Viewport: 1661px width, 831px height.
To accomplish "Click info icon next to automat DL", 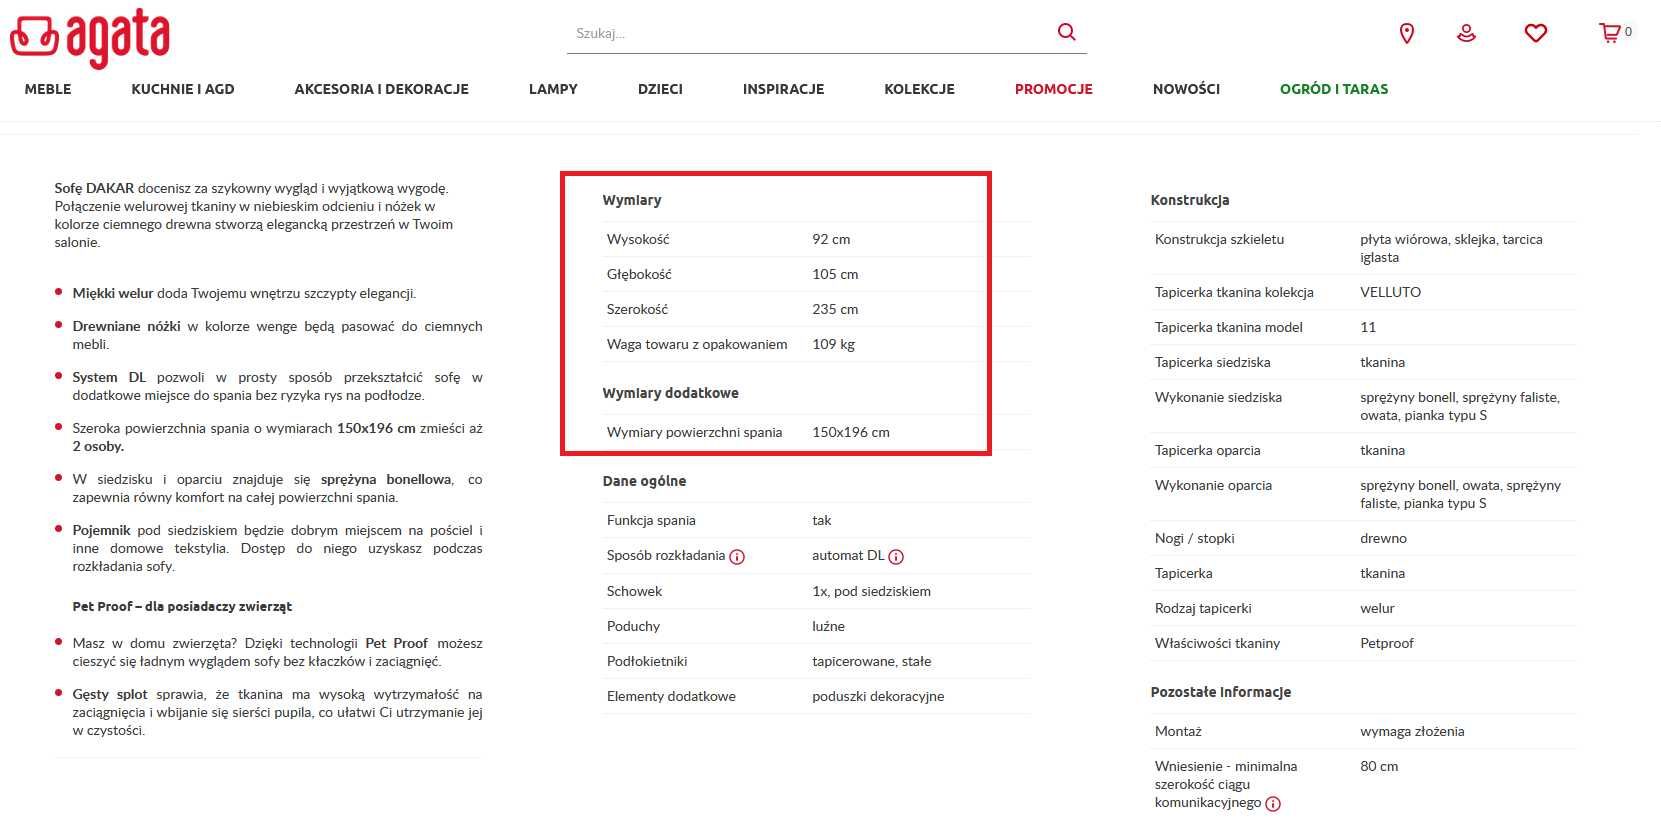I will click(896, 557).
